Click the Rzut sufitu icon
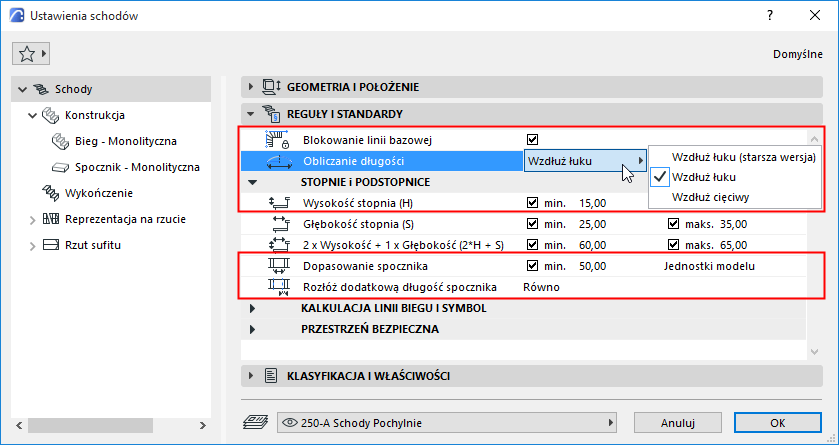This screenshot has height=445, width=839. pyautogui.click(x=51, y=245)
